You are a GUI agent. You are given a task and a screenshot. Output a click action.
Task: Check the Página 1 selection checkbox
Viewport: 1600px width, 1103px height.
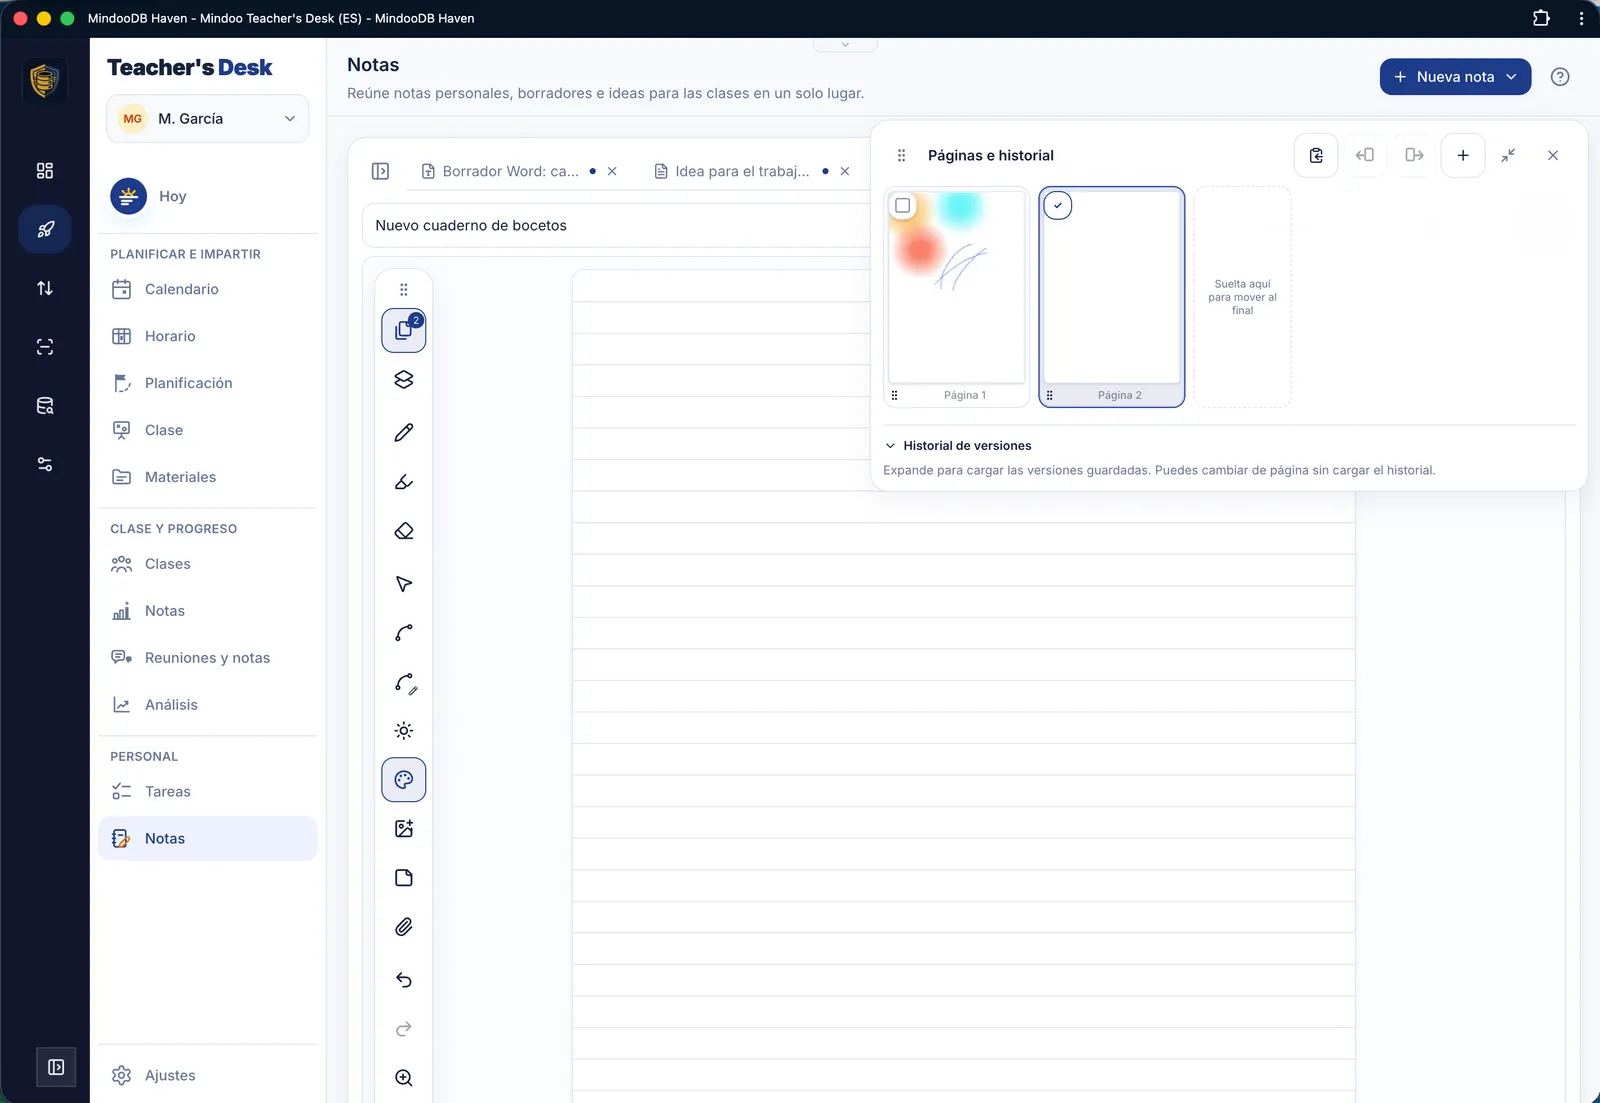click(x=903, y=206)
